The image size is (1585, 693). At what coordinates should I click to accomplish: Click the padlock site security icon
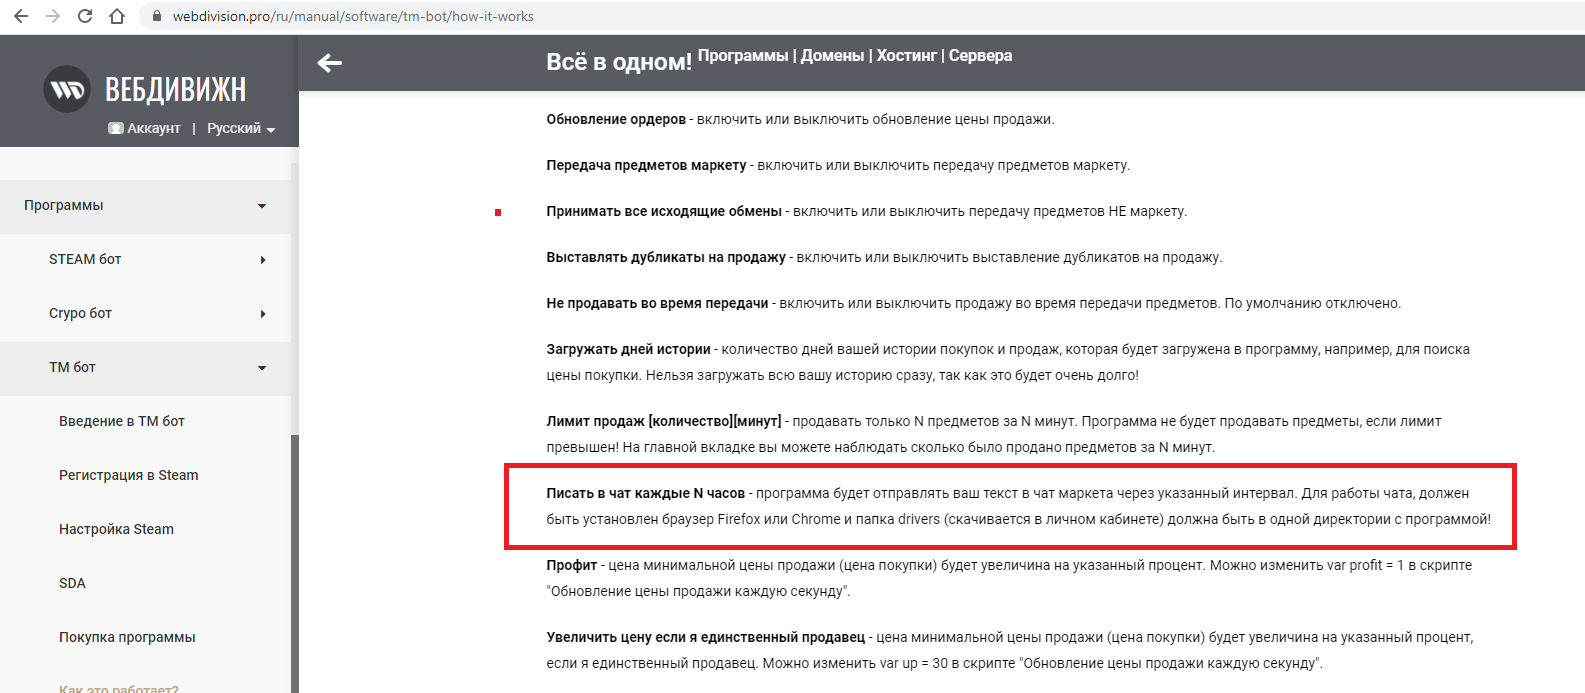pos(156,16)
